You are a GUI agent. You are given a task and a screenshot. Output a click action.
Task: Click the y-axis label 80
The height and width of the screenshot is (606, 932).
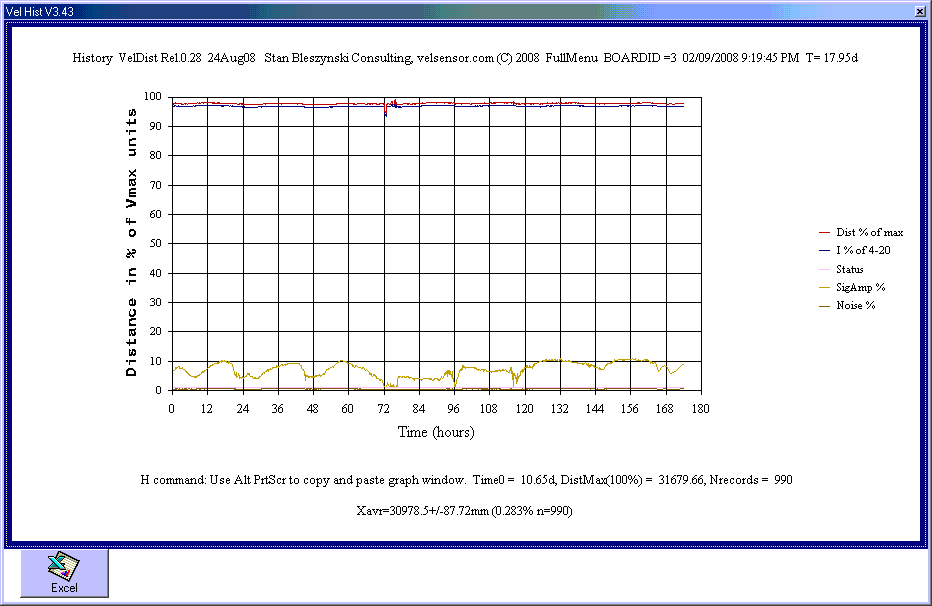click(155, 155)
